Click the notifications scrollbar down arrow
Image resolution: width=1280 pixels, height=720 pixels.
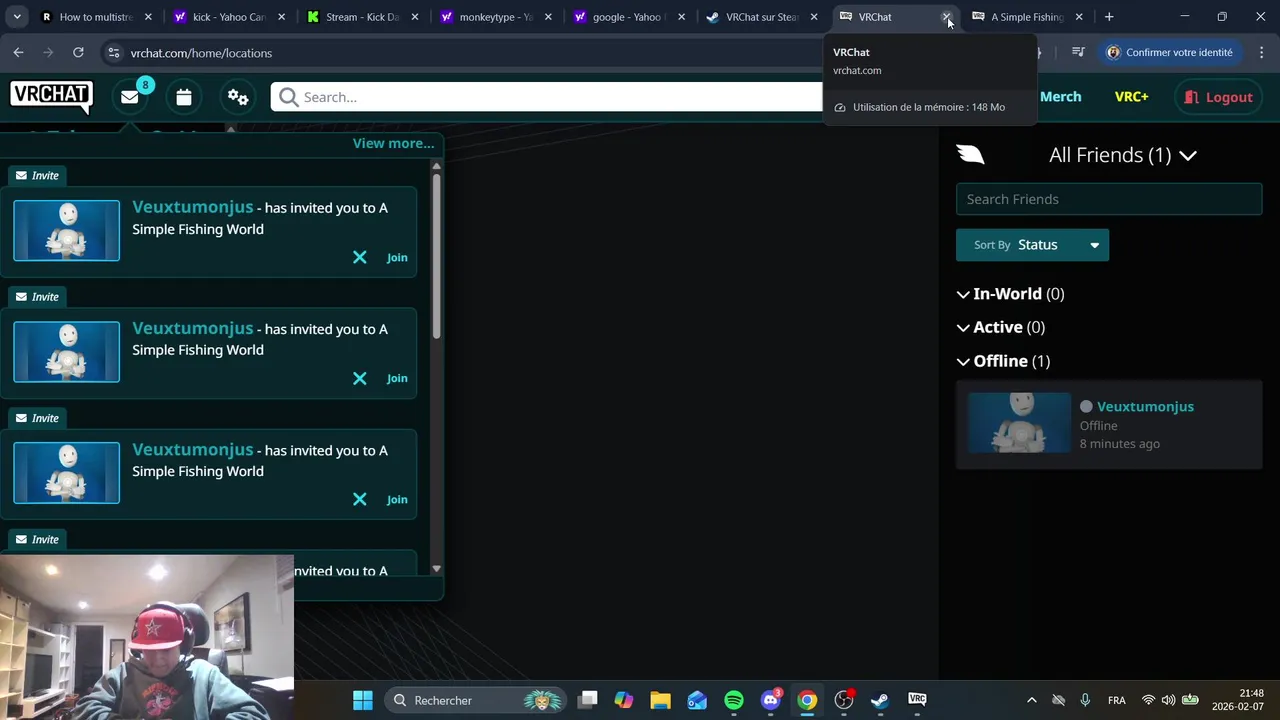pyautogui.click(x=436, y=568)
